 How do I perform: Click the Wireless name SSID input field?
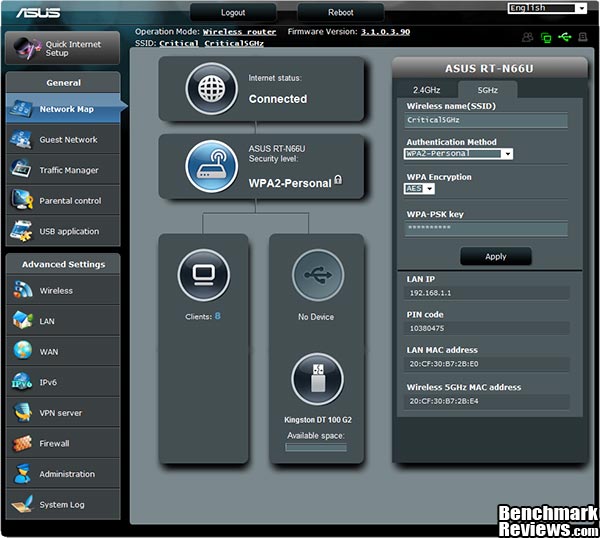point(486,120)
